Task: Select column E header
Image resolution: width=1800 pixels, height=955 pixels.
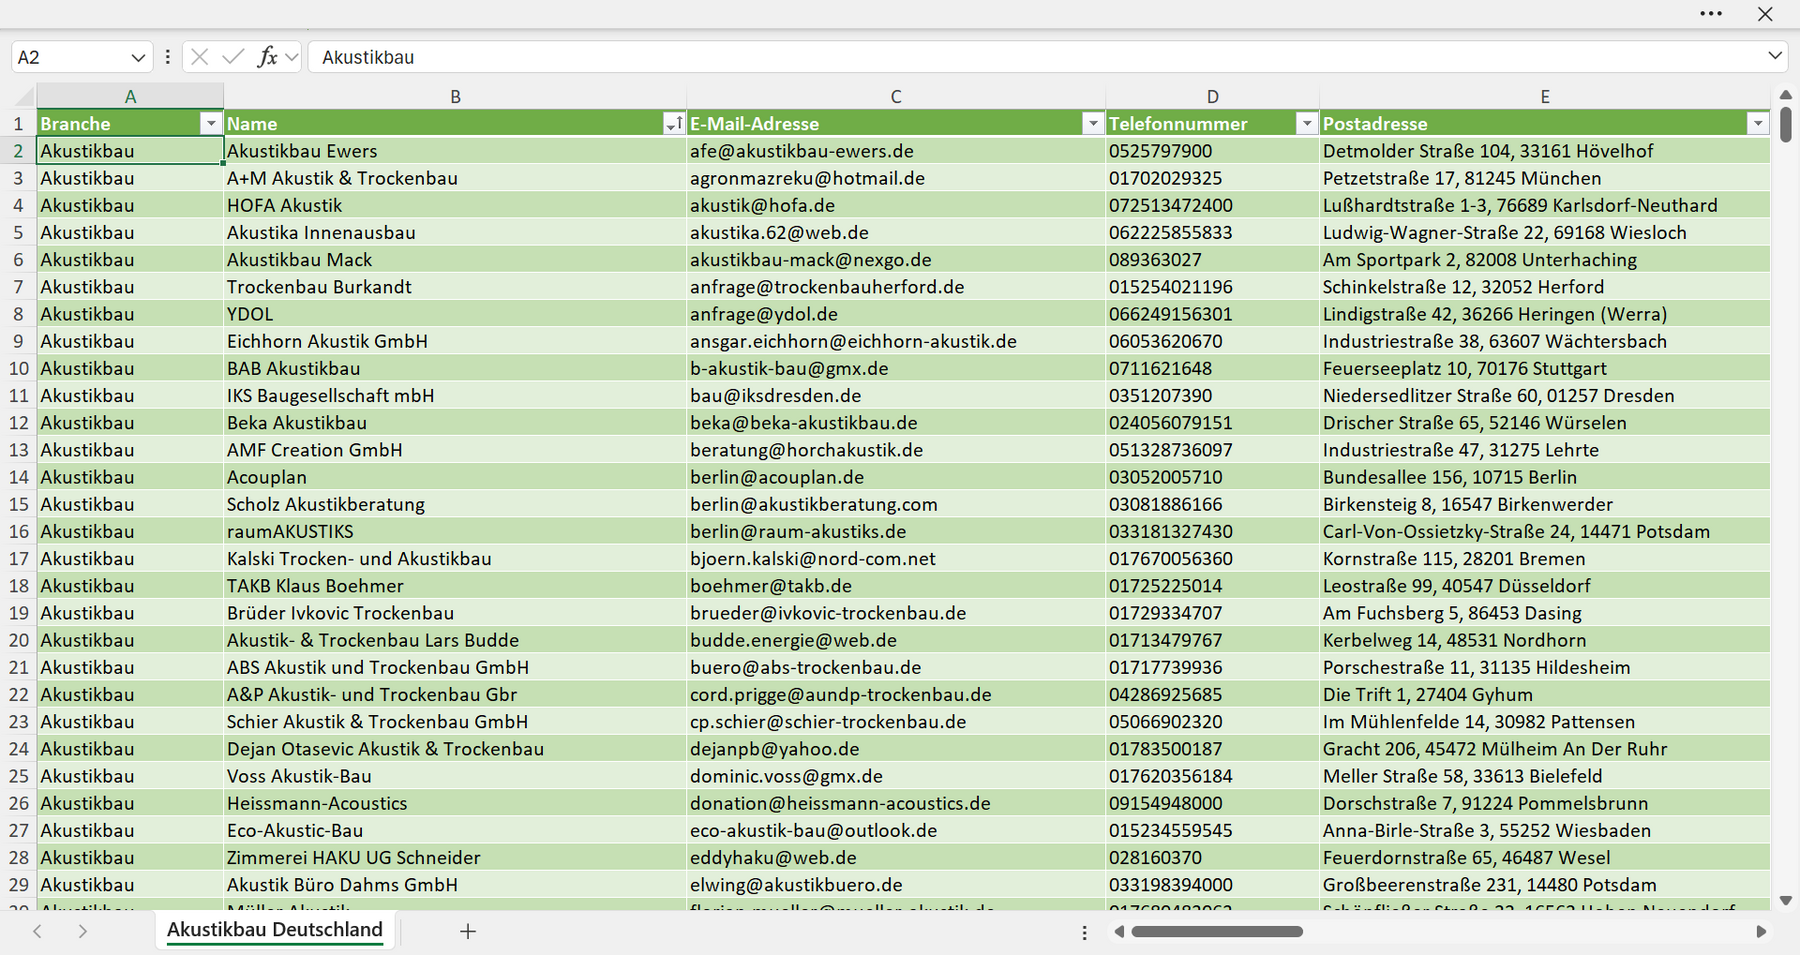Action: click(1545, 97)
